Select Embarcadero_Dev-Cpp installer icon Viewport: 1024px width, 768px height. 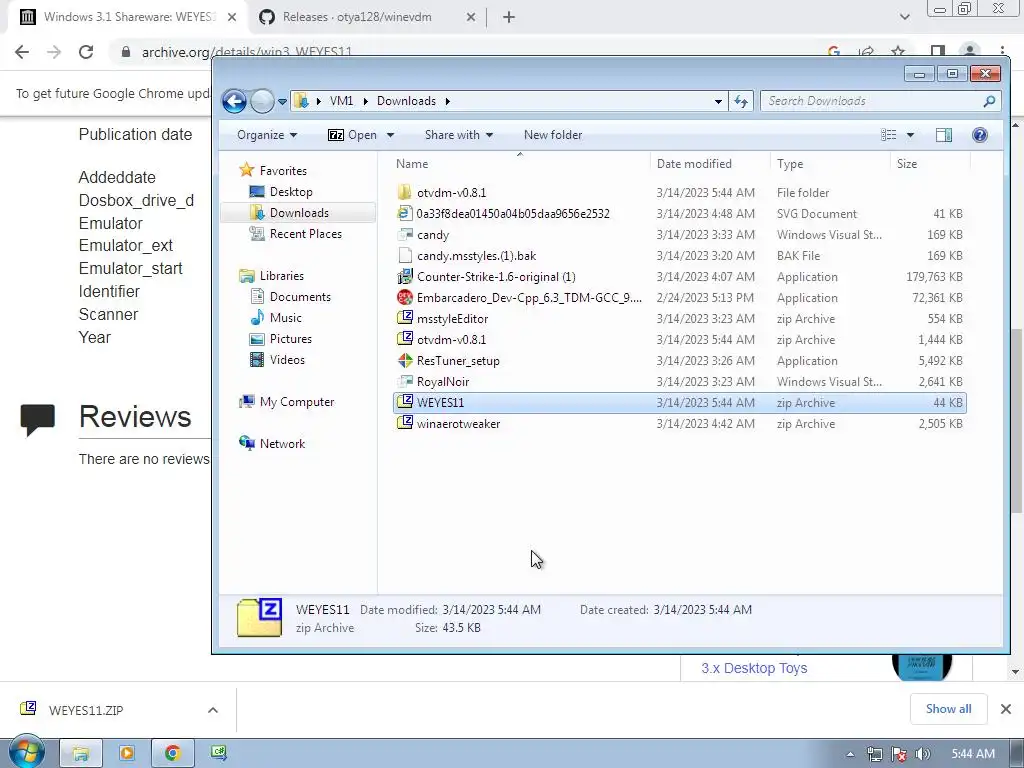coord(405,297)
